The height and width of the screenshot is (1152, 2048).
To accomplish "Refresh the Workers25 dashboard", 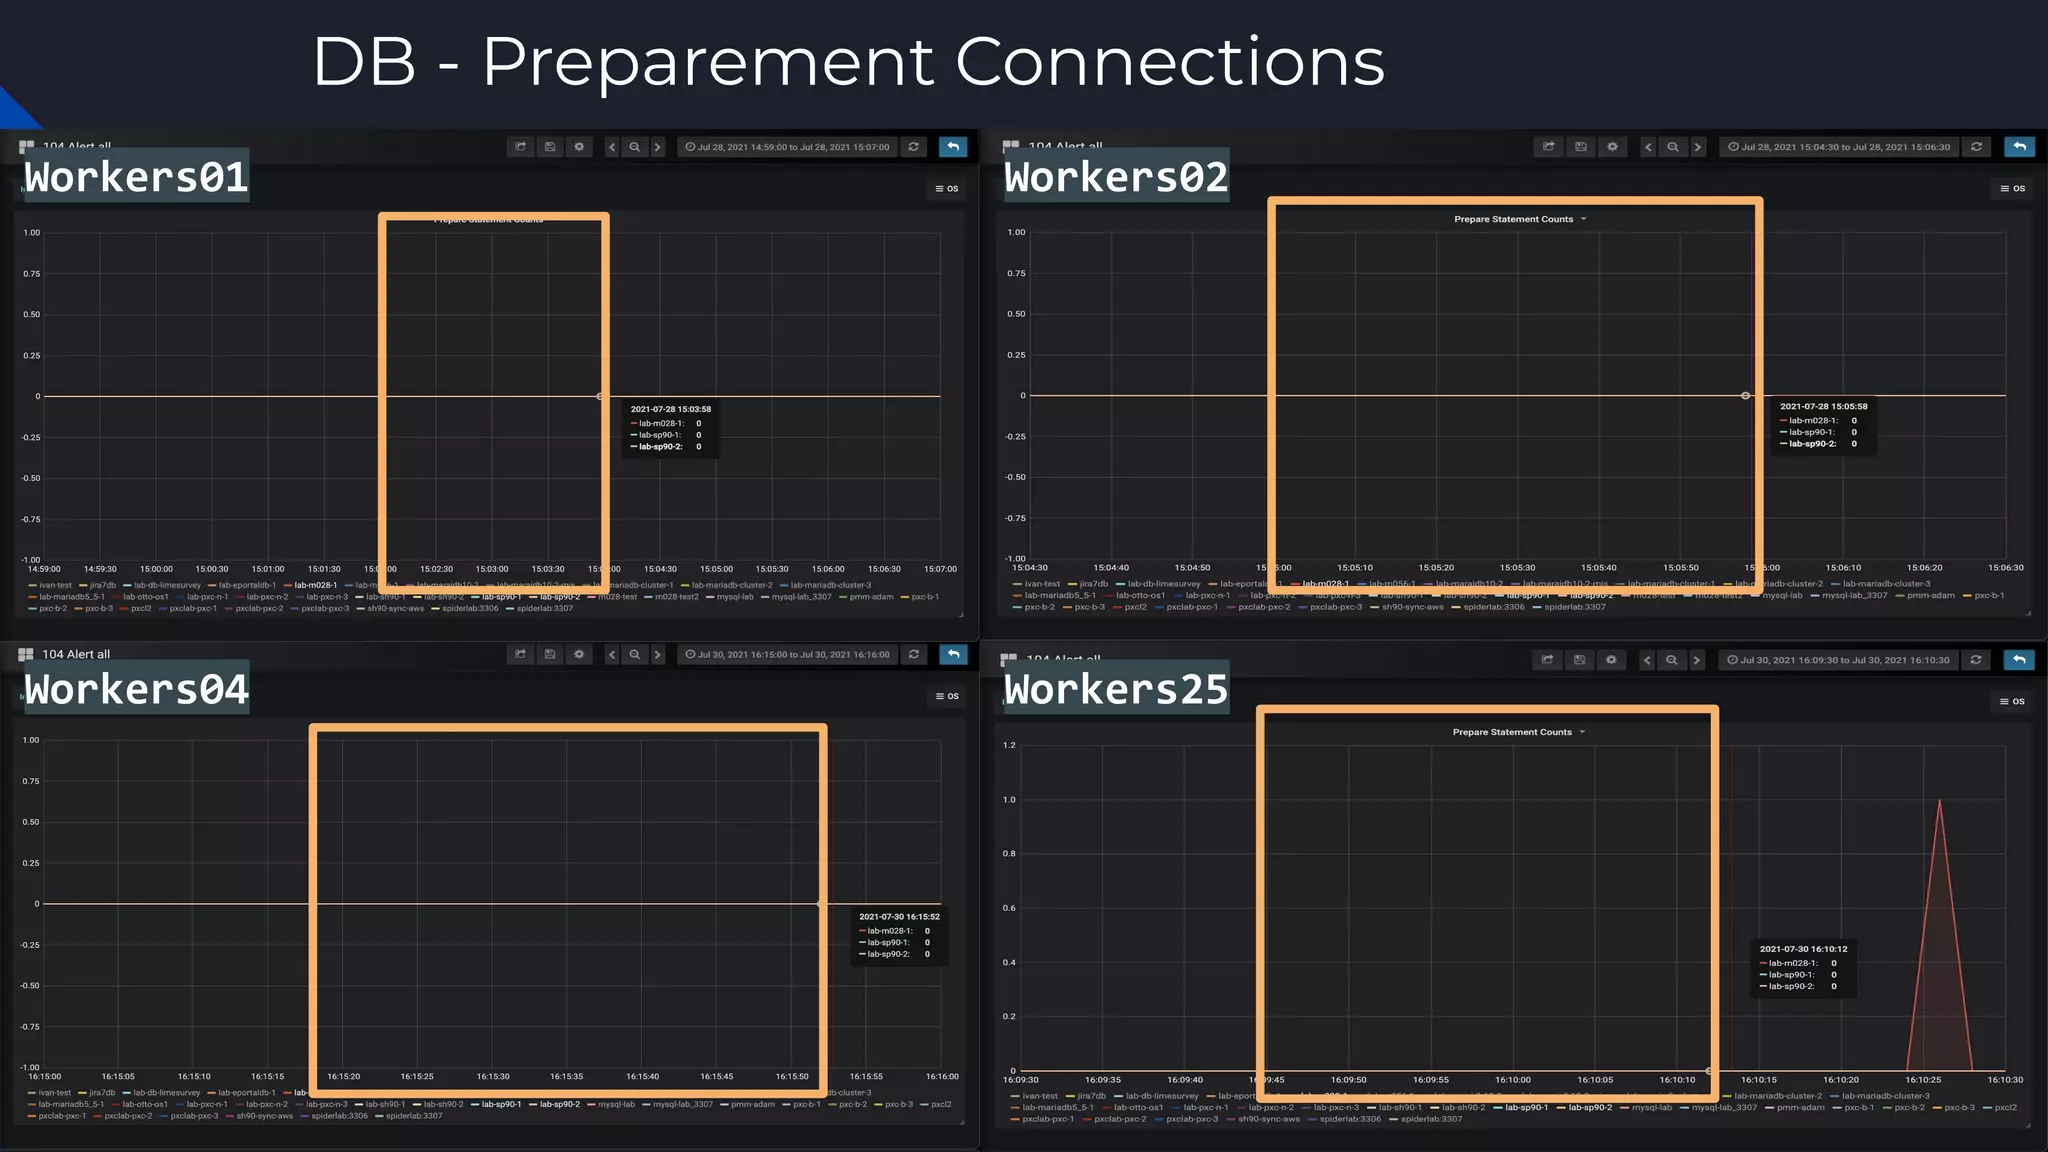I will point(1975,660).
